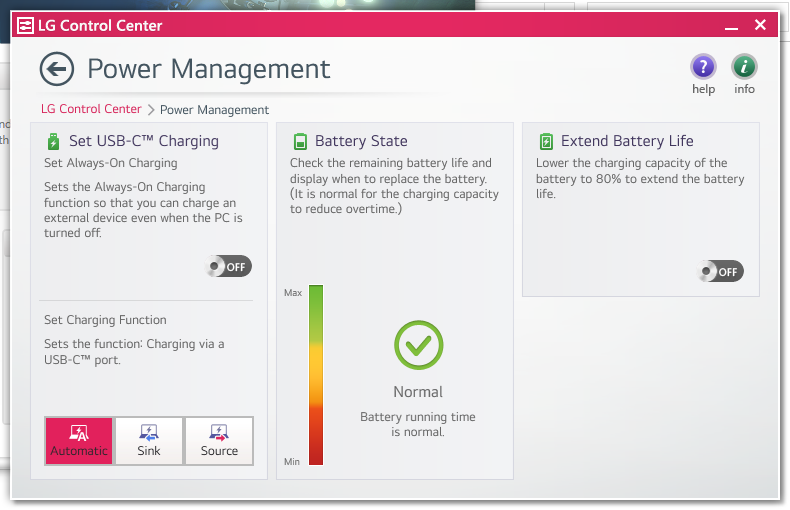This screenshot has width=790, height=510.
Task: Open the purple help icon
Action: pos(703,67)
